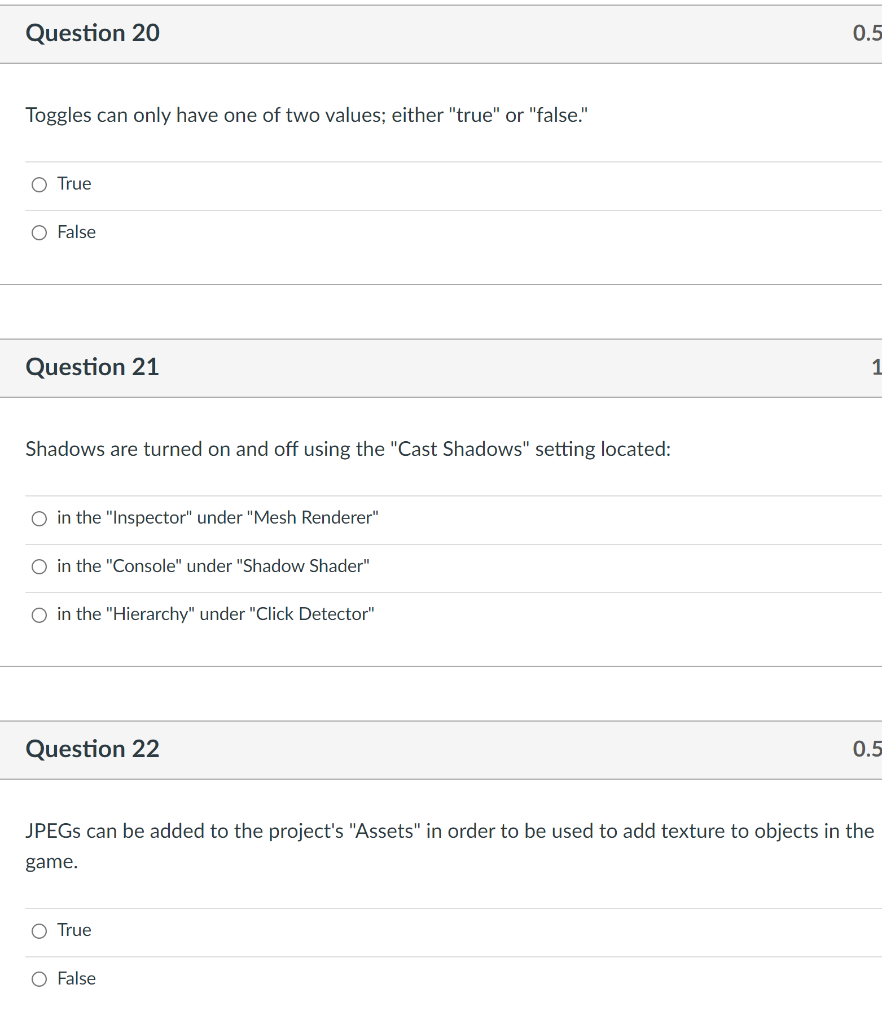The width and height of the screenshot is (882, 1024).
Task: Click the first answer choice of Question 21
Action: pyautogui.click(x=216, y=517)
